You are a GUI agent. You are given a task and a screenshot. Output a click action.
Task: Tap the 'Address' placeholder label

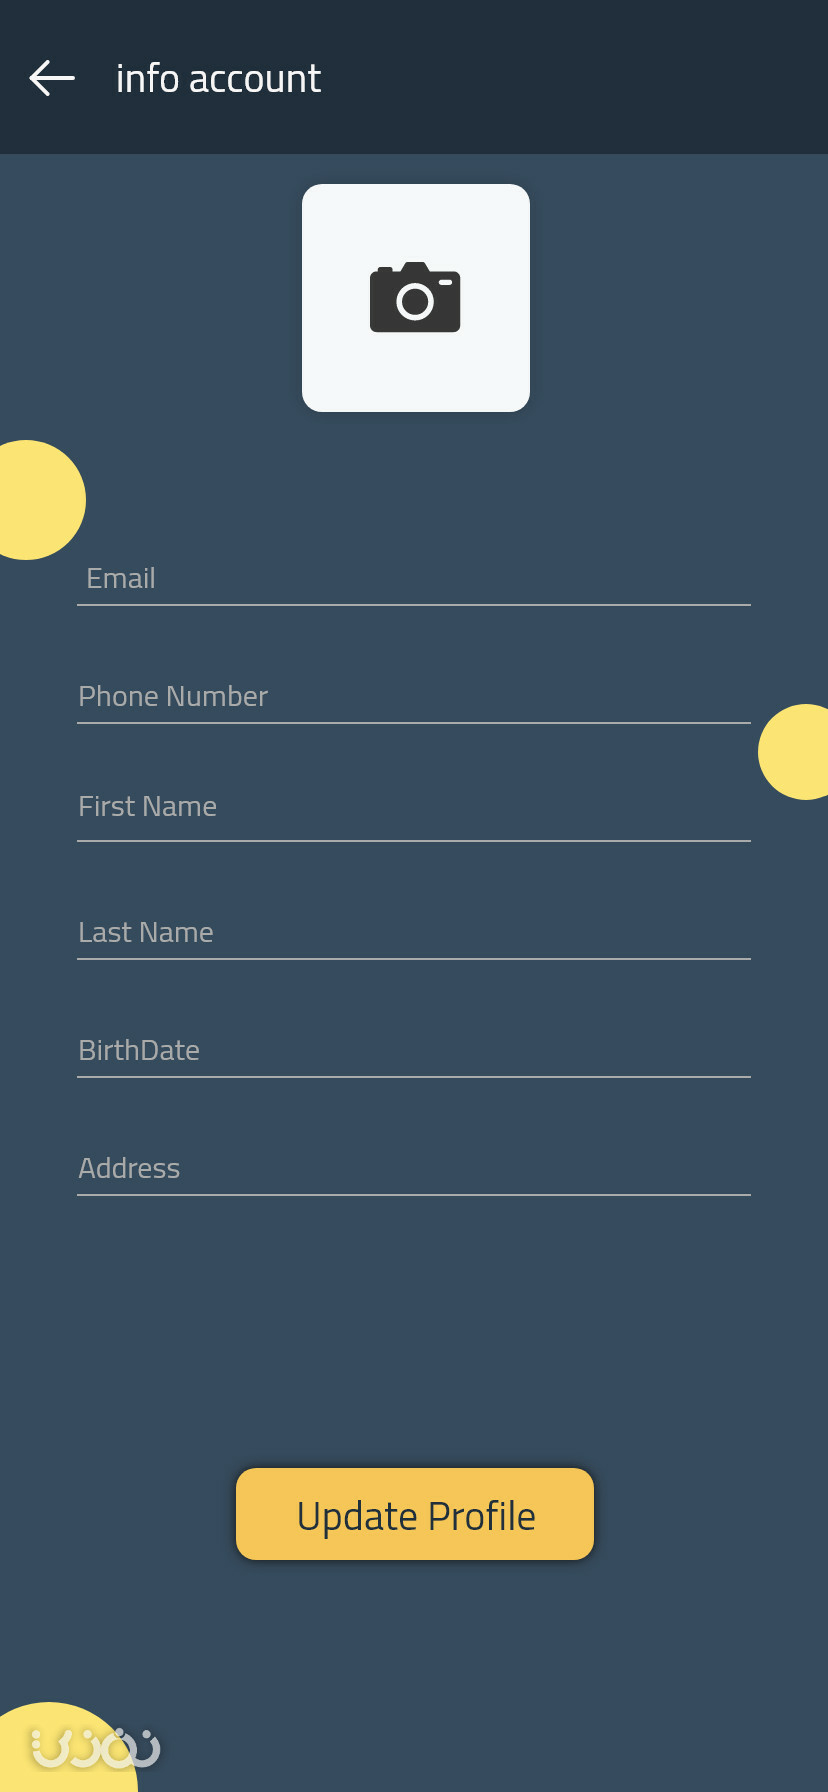click(x=129, y=1168)
